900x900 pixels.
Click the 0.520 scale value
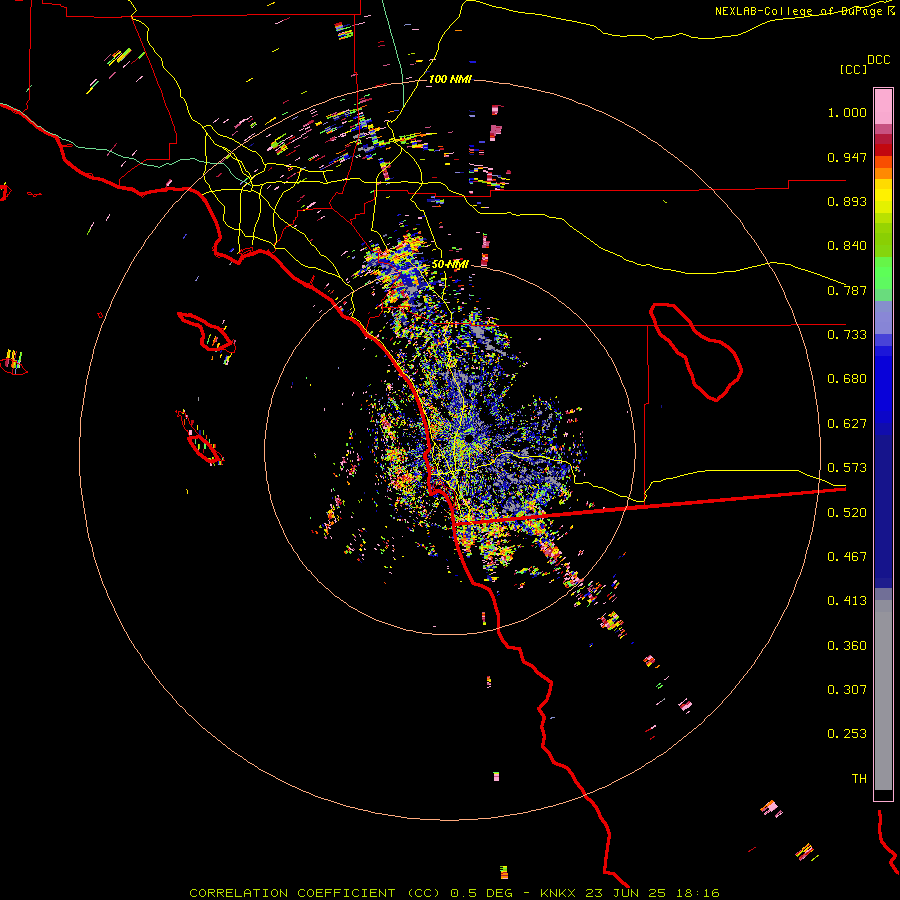pyautogui.click(x=847, y=513)
